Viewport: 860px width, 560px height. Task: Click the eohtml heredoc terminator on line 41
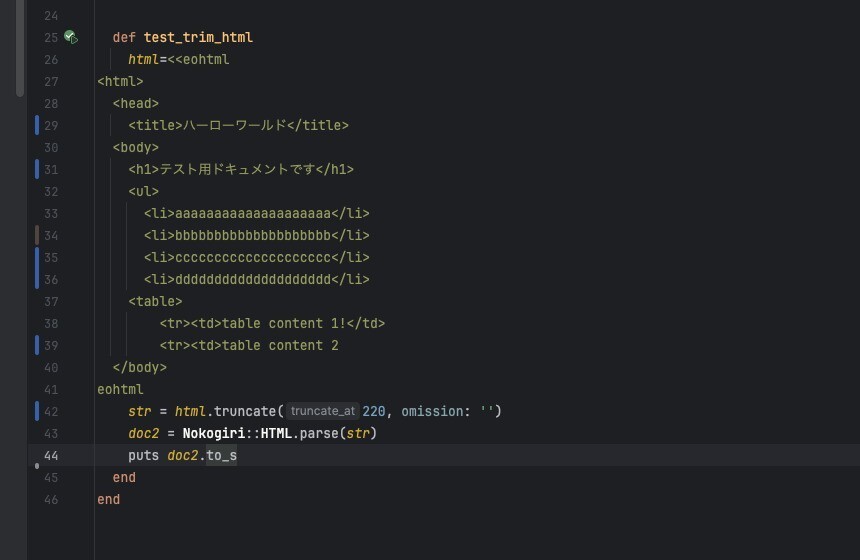120,389
